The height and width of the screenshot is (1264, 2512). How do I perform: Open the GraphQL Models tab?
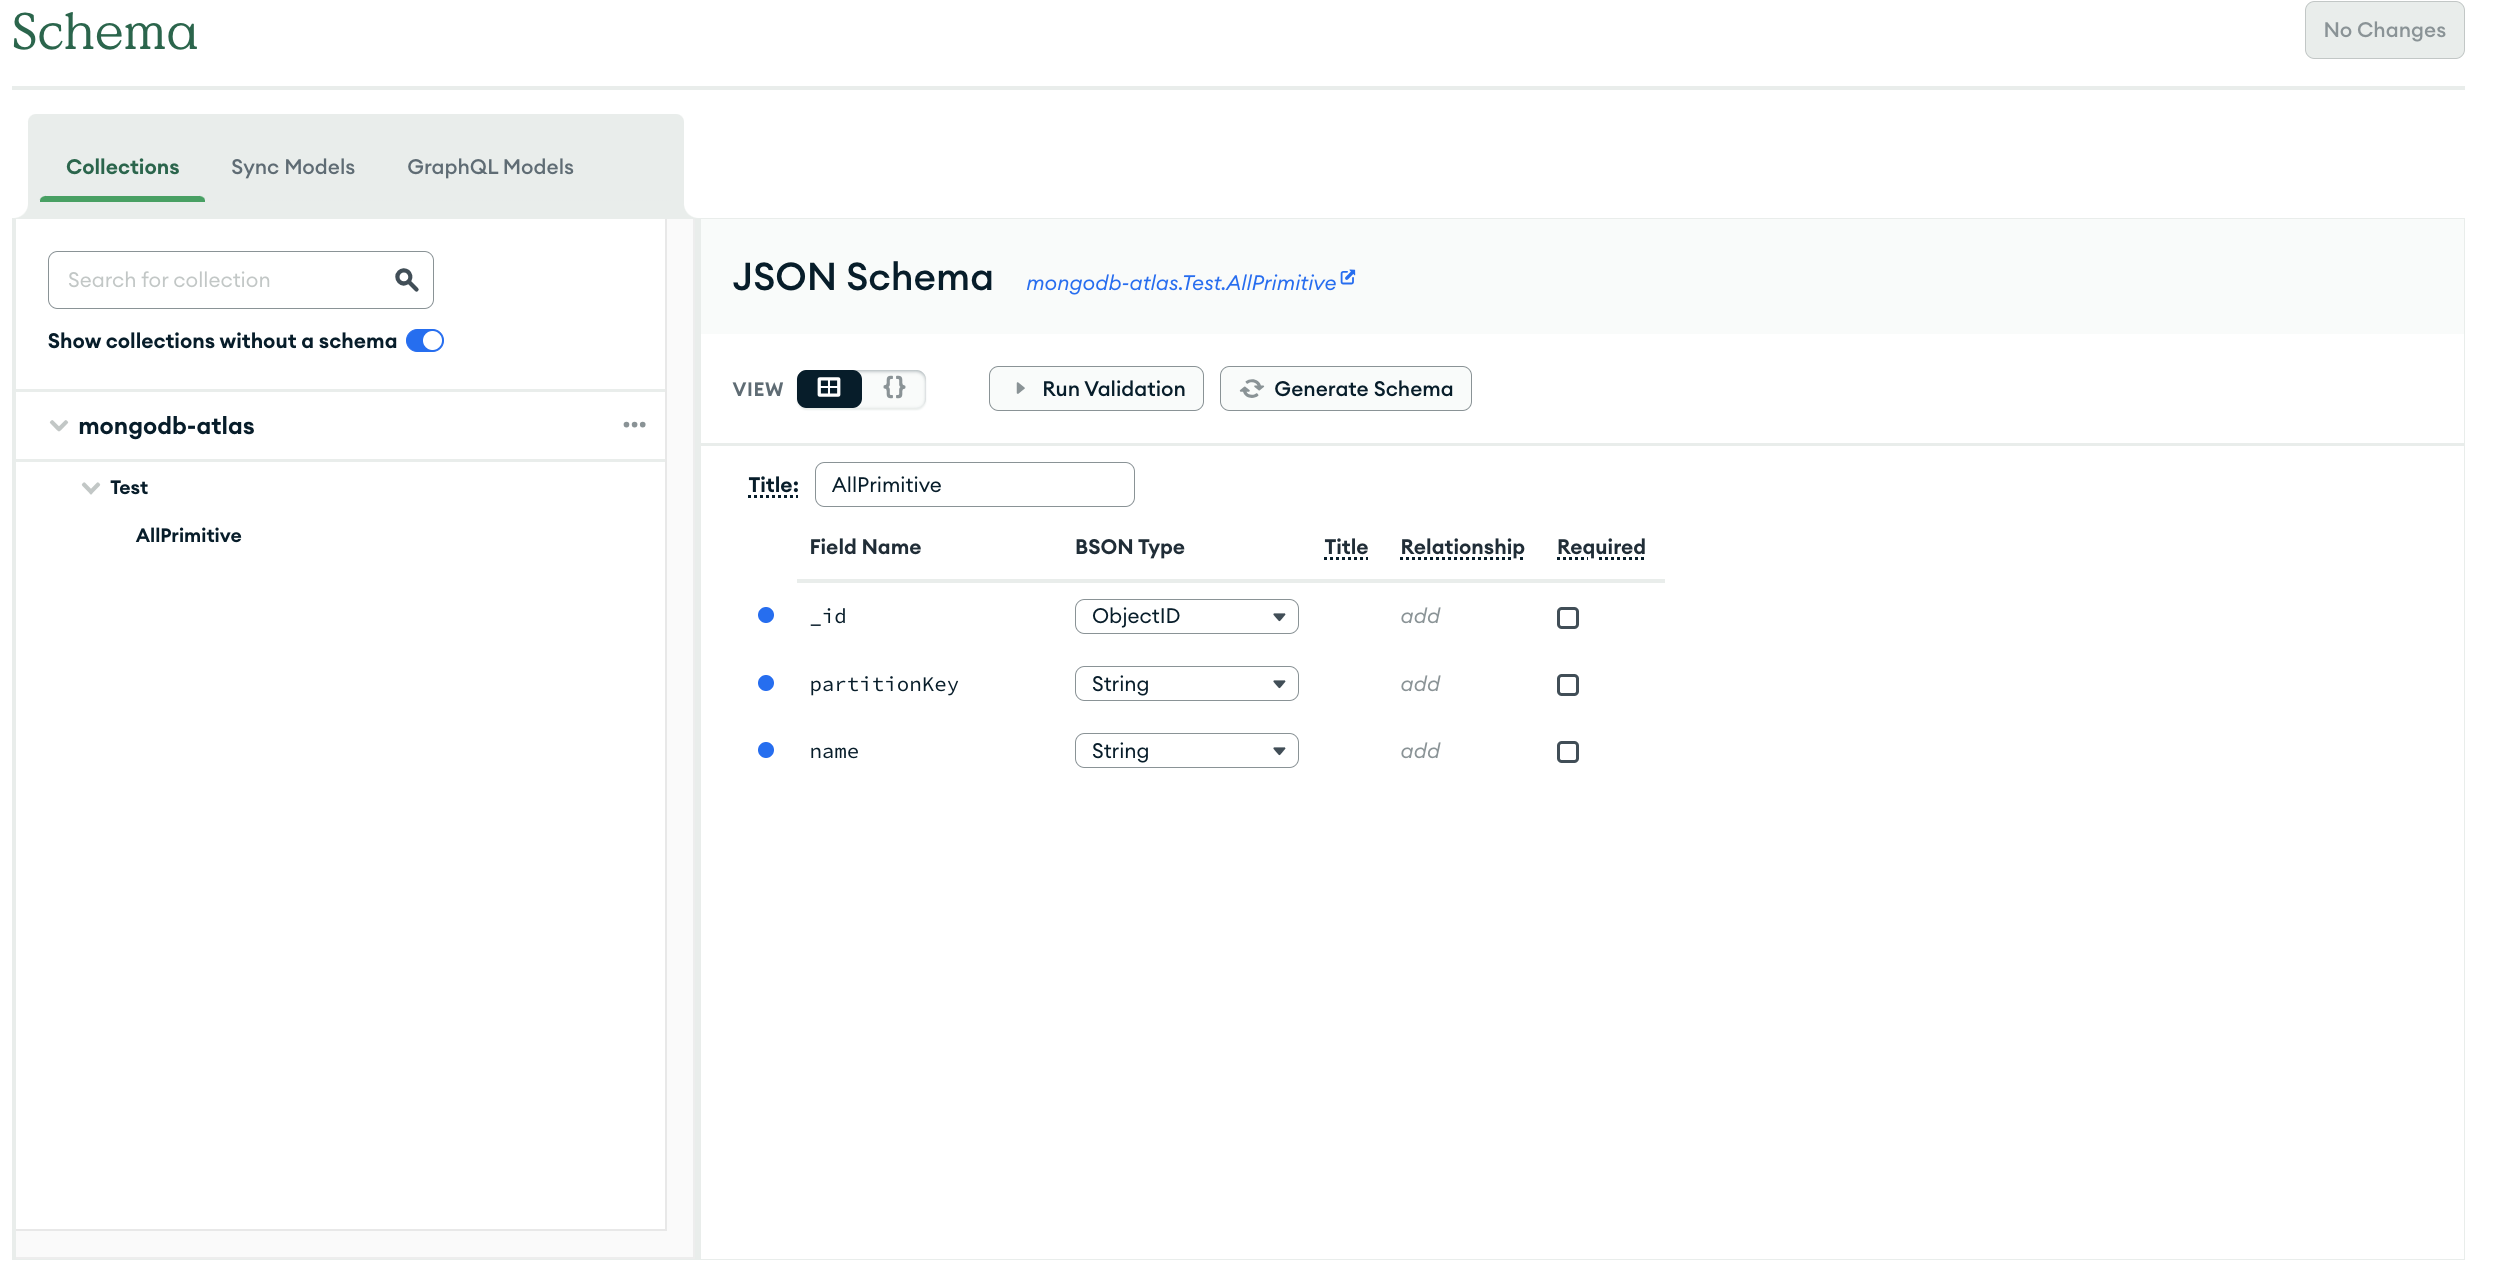tap(490, 167)
